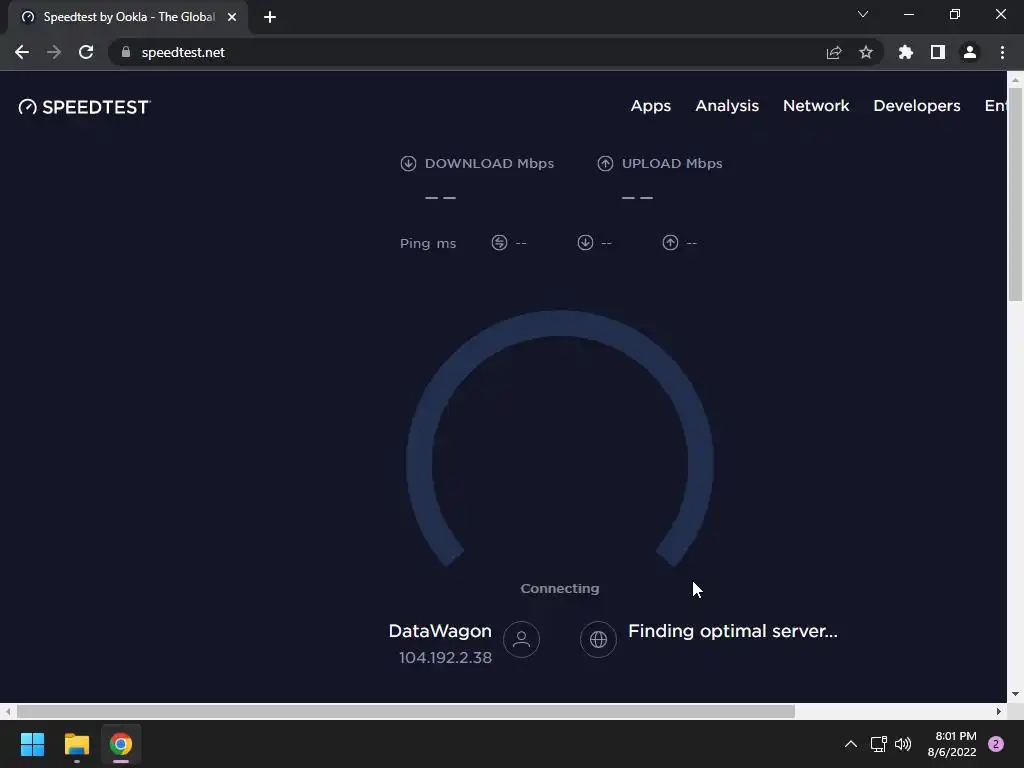1024x768 pixels.
Task: Click the Connecting status text
Action: click(x=560, y=588)
